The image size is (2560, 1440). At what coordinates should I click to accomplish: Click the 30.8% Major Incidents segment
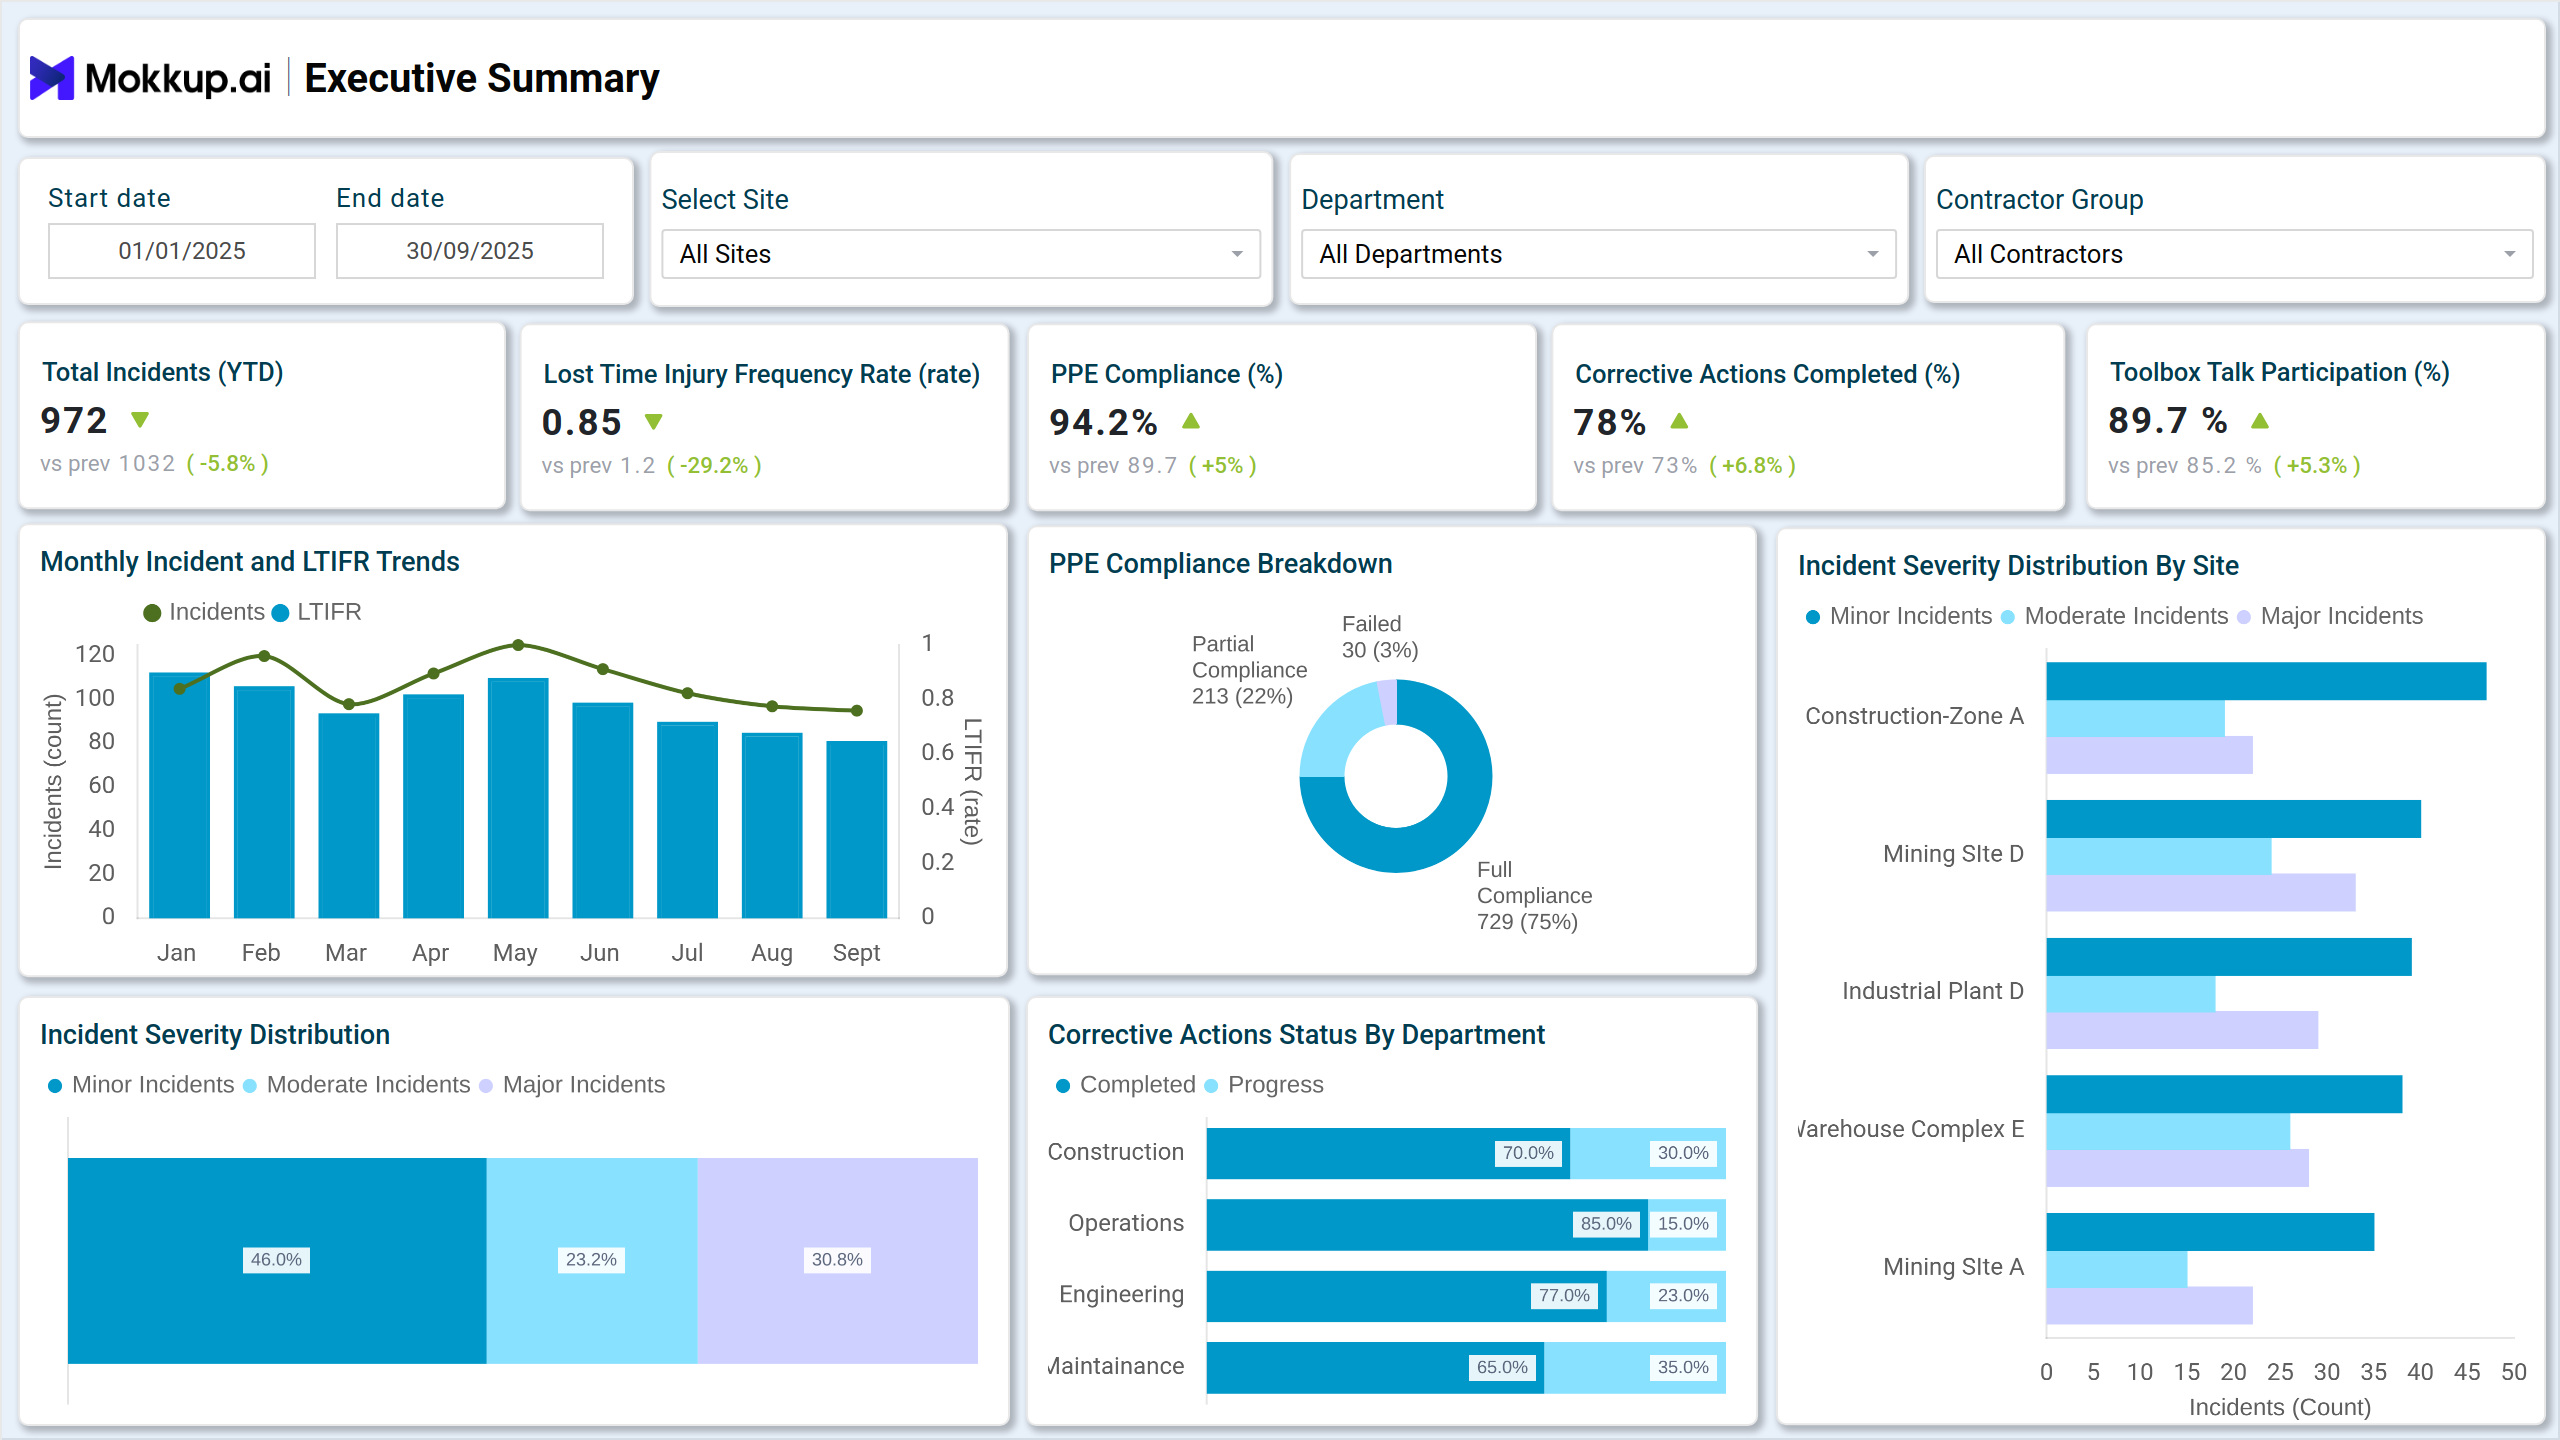point(838,1260)
